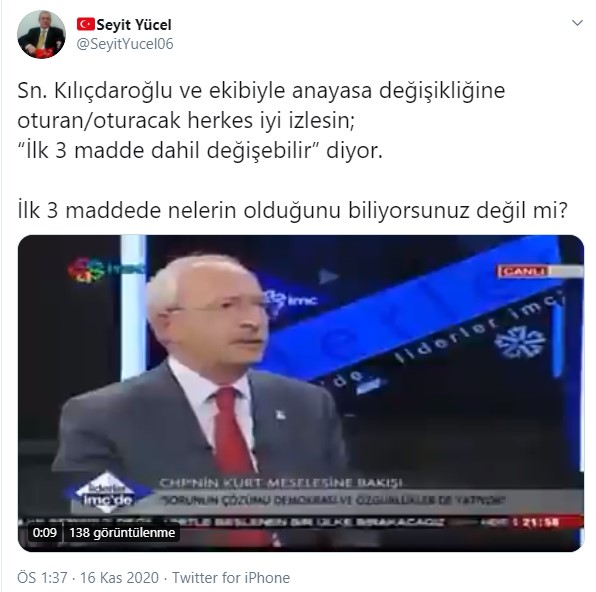Screen dimensions: 596x592
Task: Open Seyit Yücel's profile avatar
Action: [41, 35]
